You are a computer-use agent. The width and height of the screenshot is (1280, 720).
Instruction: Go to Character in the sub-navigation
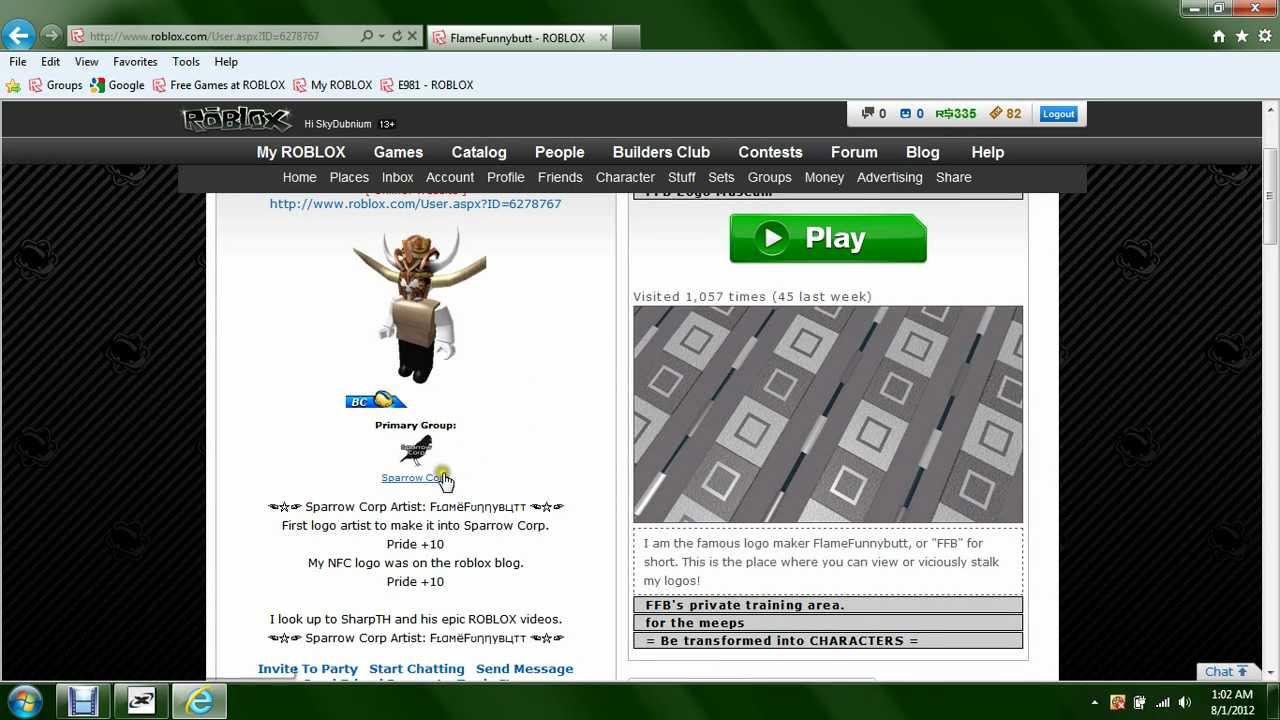[x=625, y=177]
